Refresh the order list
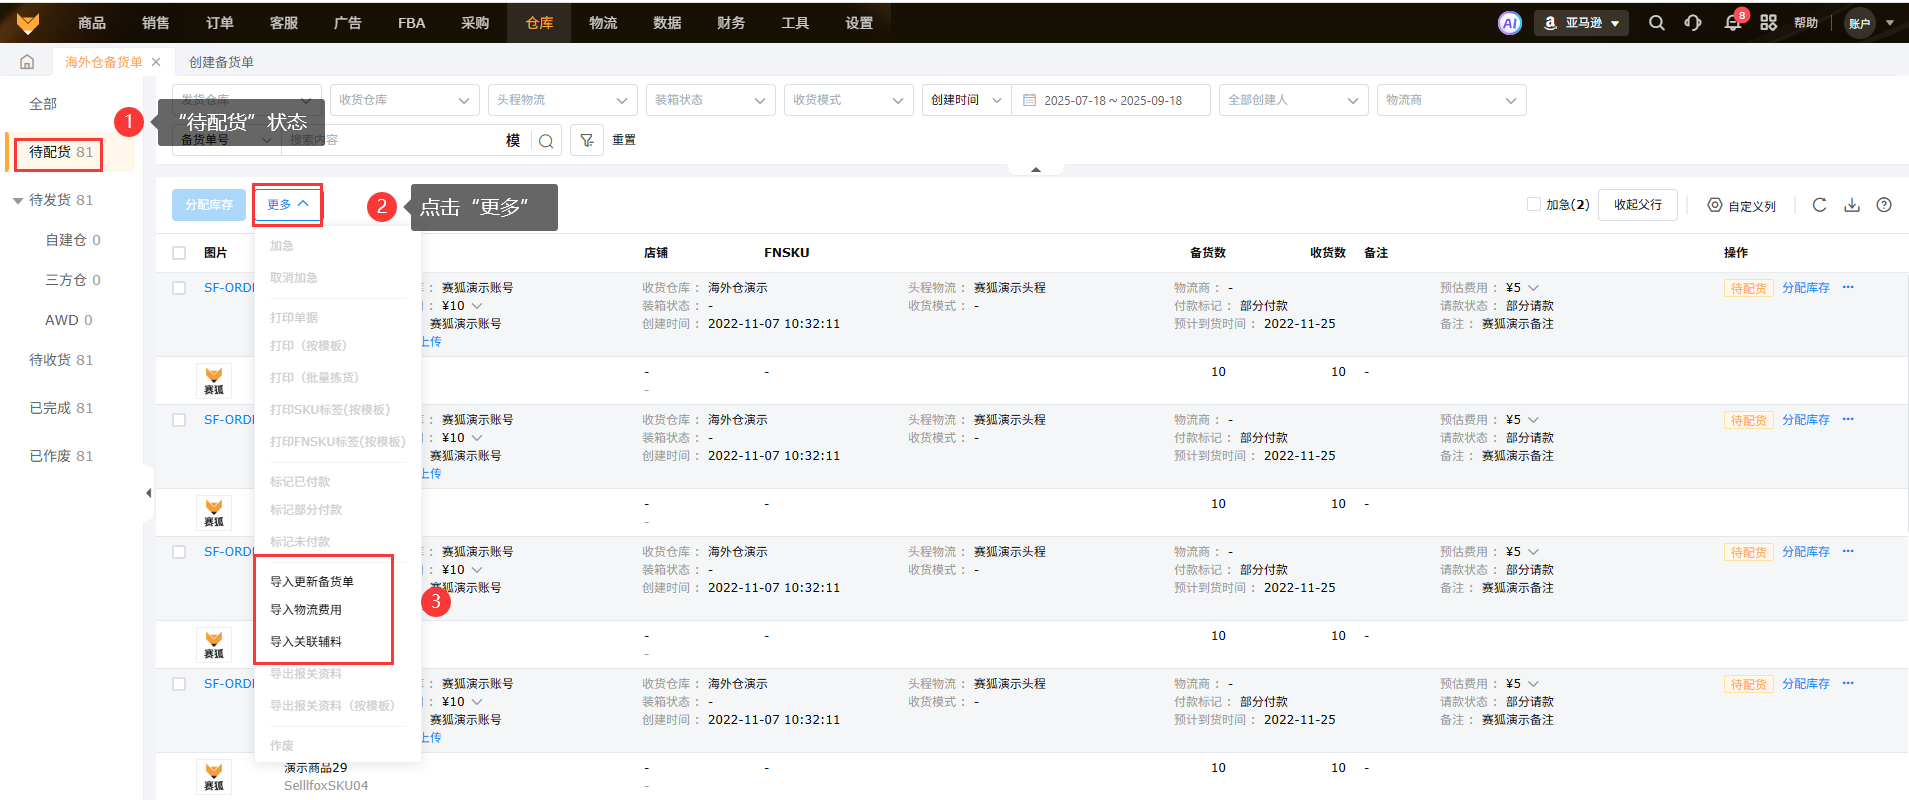This screenshot has width=1909, height=800. click(x=1819, y=205)
